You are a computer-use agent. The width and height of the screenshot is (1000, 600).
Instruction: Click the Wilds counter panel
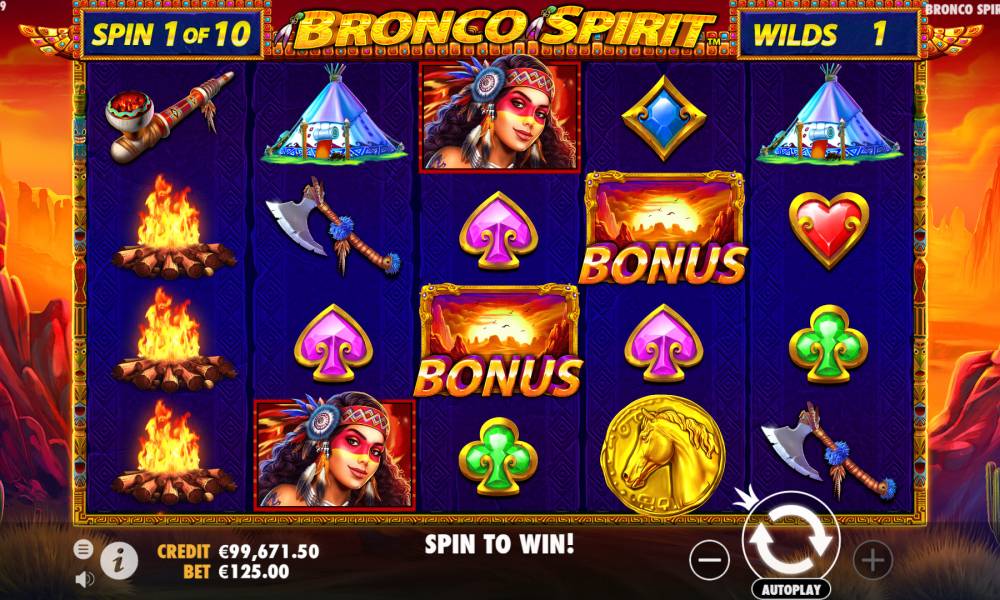coord(828,34)
